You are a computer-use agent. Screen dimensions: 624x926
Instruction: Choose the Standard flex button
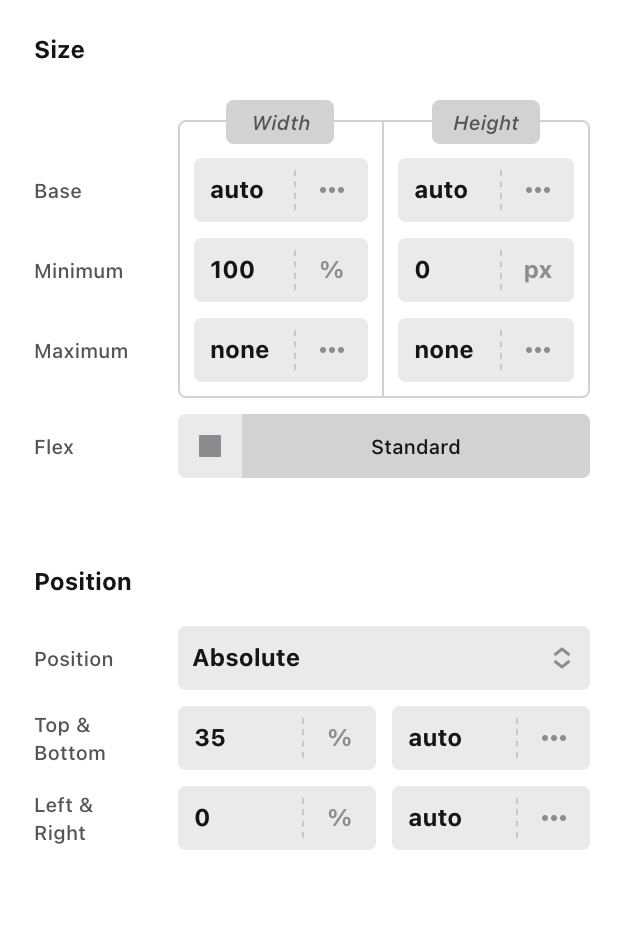pyautogui.click(x=415, y=446)
